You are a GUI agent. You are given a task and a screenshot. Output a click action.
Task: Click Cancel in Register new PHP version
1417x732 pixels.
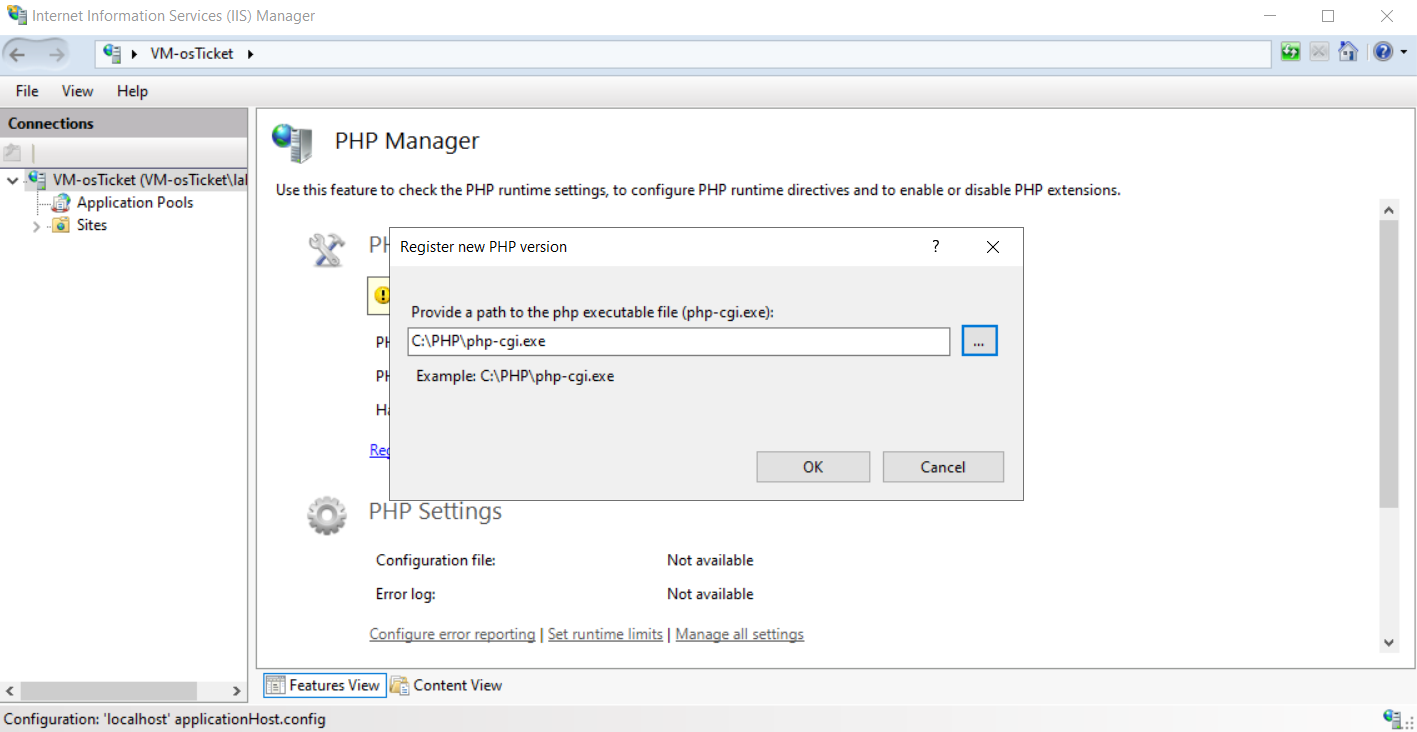click(943, 467)
